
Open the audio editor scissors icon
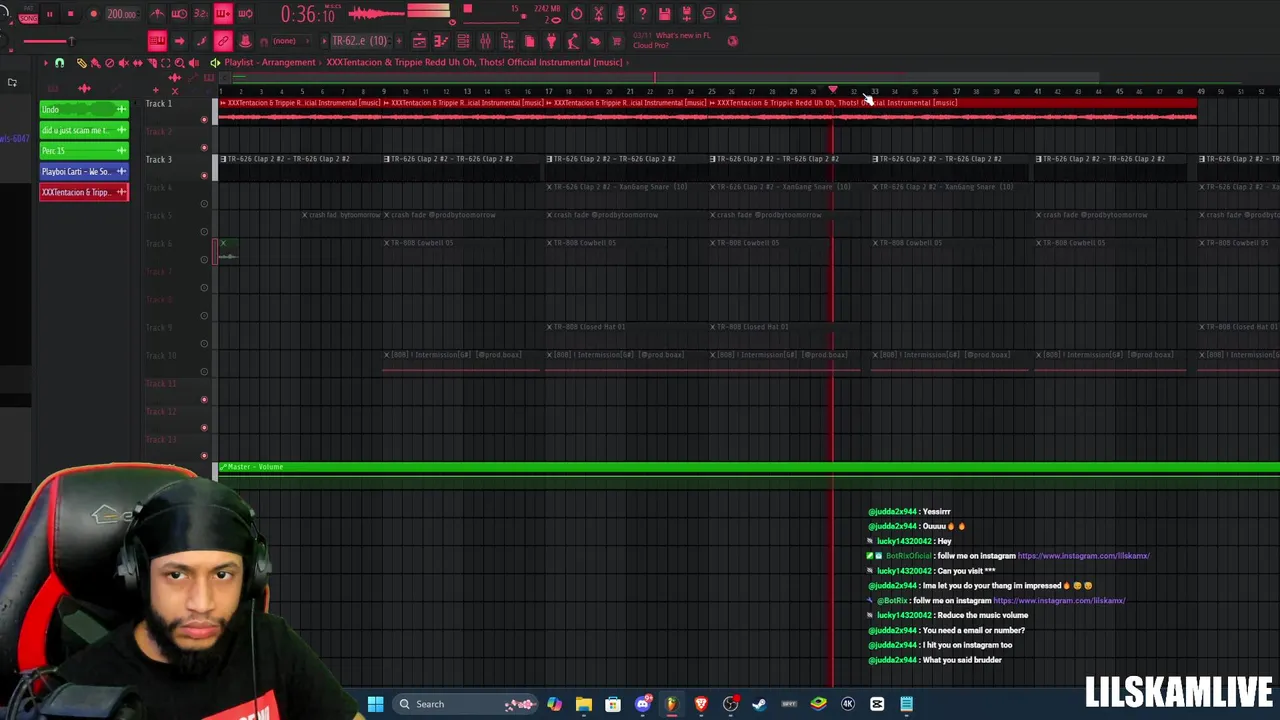tap(599, 14)
